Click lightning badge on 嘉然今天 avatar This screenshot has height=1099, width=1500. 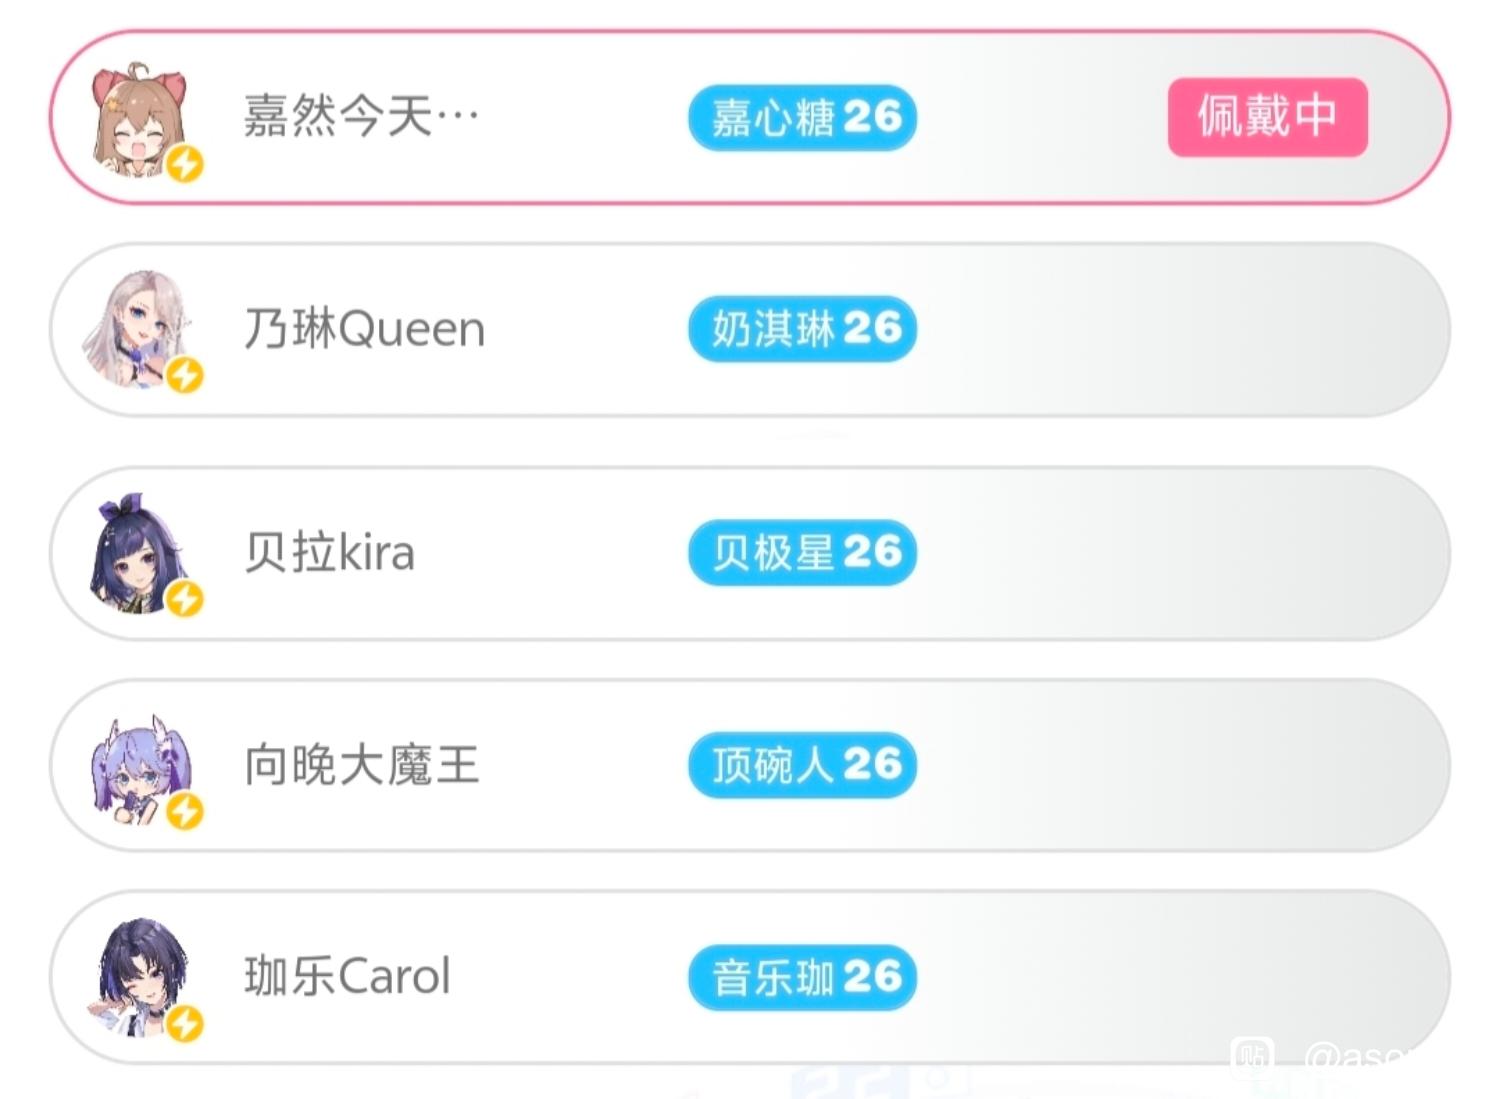point(185,163)
